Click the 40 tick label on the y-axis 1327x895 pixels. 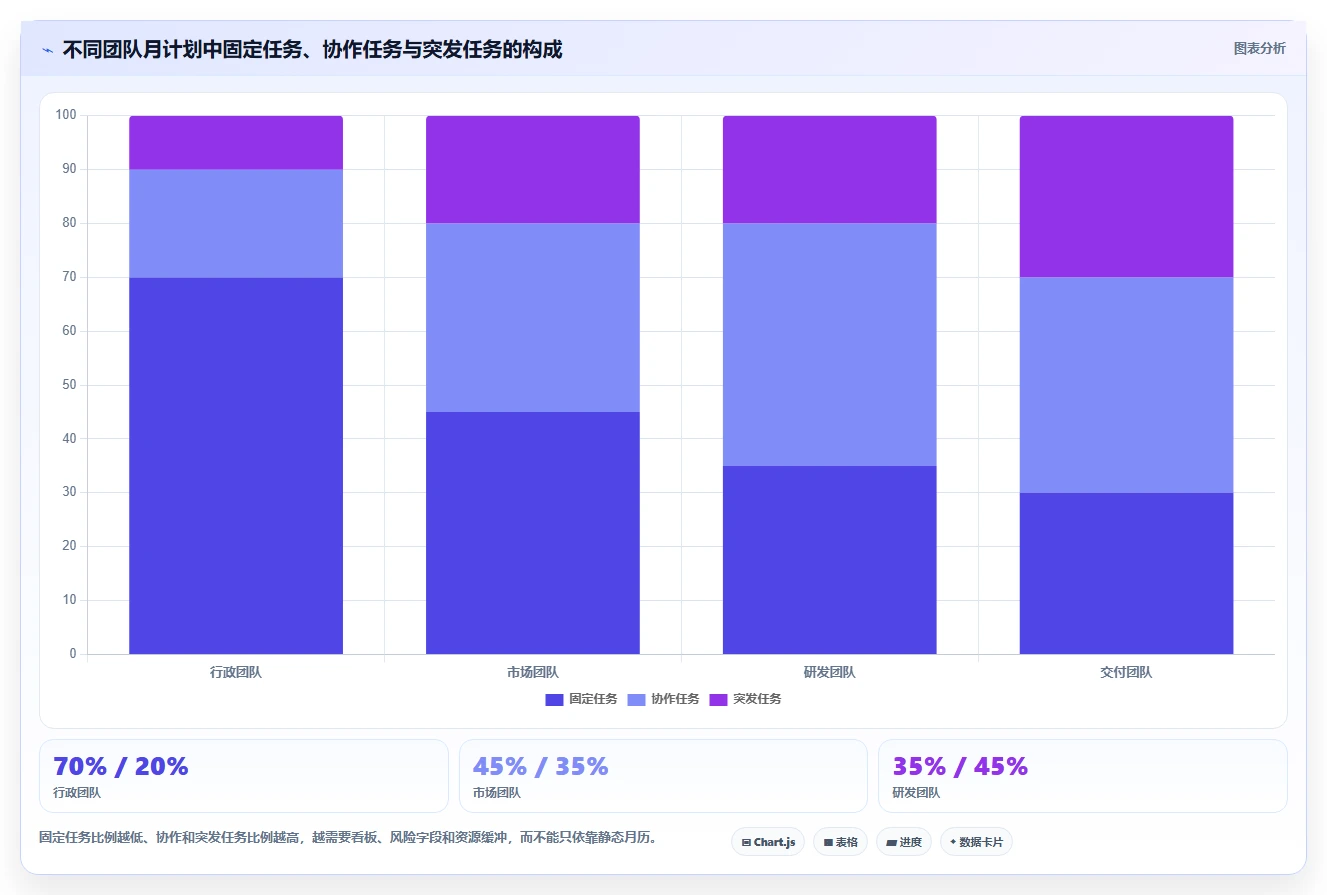click(x=70, y=439)
